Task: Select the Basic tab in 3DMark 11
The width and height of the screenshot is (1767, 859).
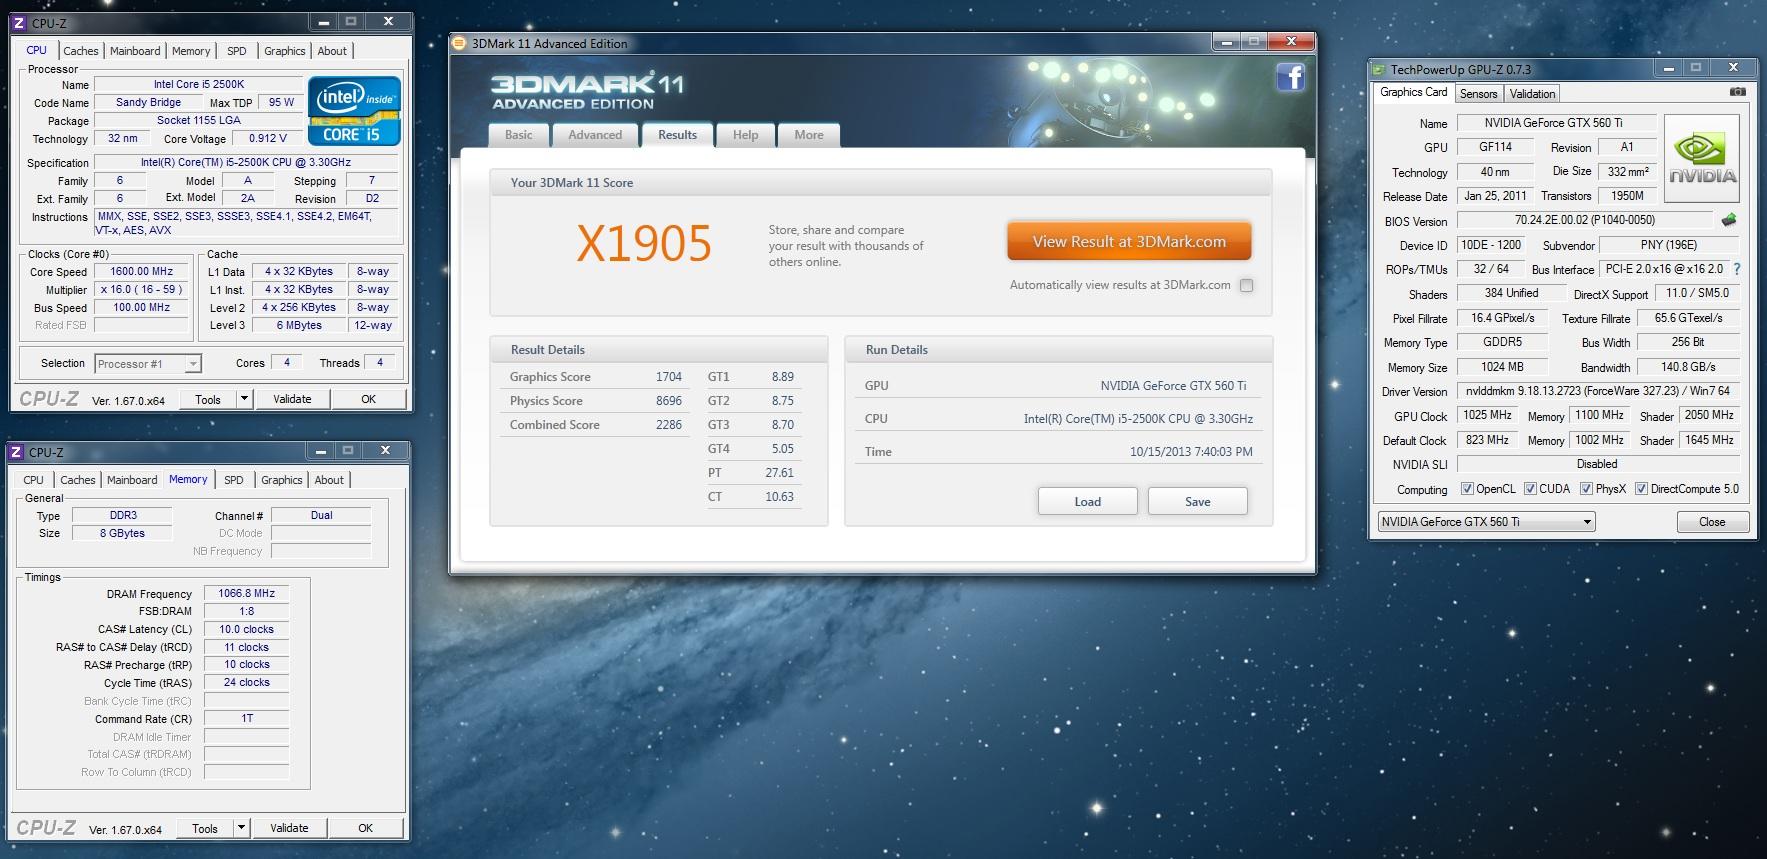Action: (x=519, y=135)
